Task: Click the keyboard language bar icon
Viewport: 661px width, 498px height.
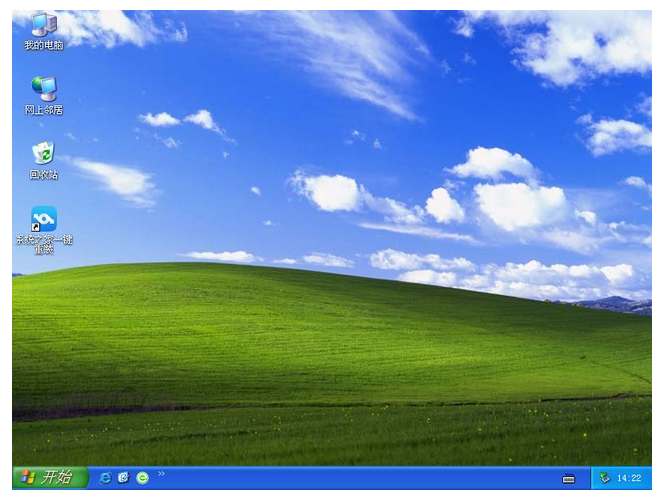Action: (568, 479)
